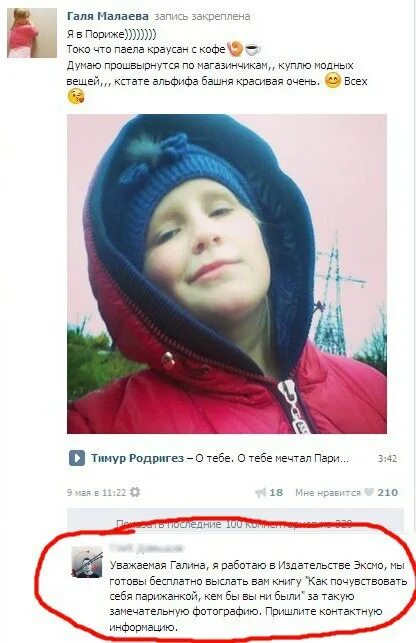Click the track duration 3:42
Image resolution: width=416 pixels, height=643 pixels.
pyautogui.click(x=387, y=458)
